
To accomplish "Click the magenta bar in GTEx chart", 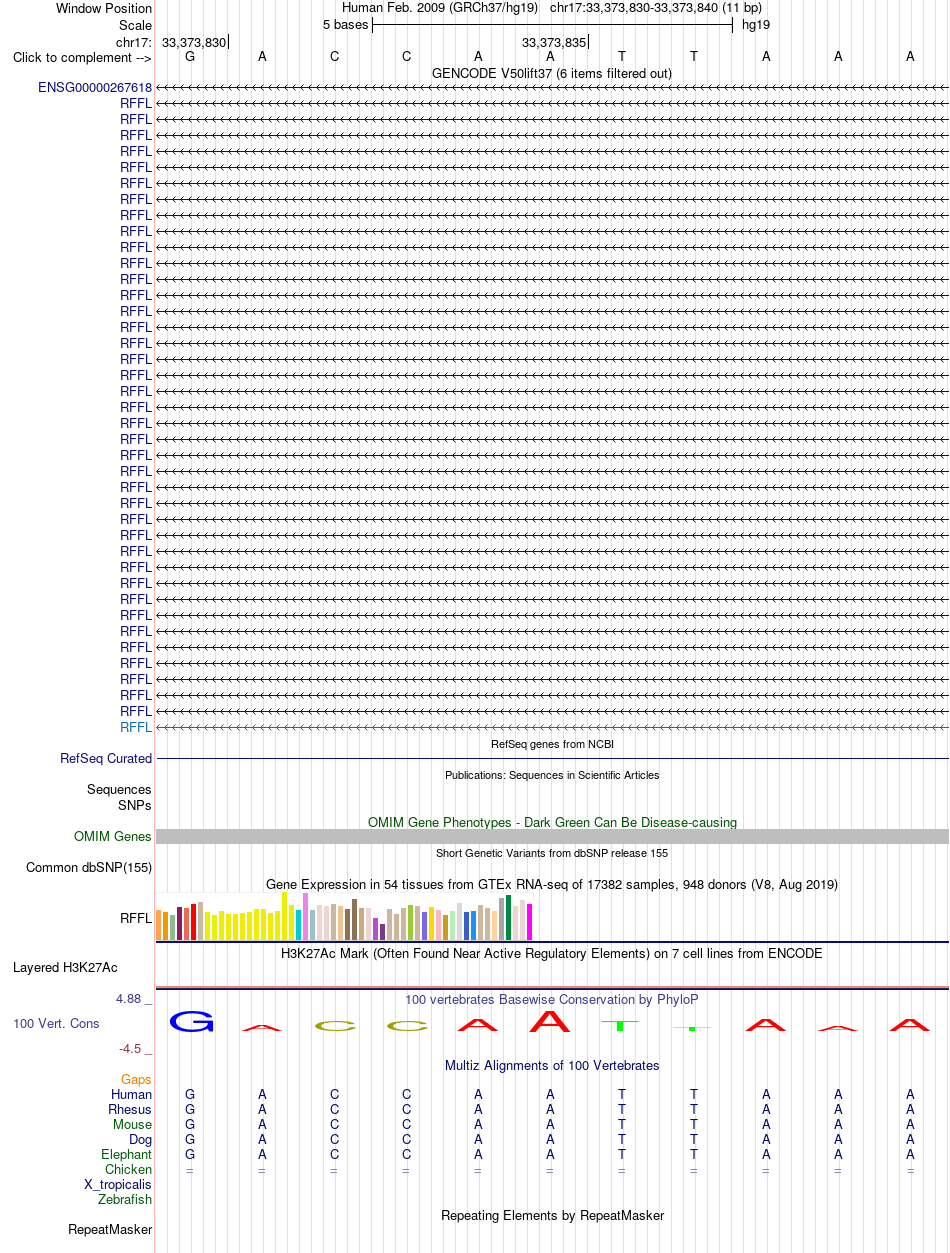I will [x=530, y=921].
